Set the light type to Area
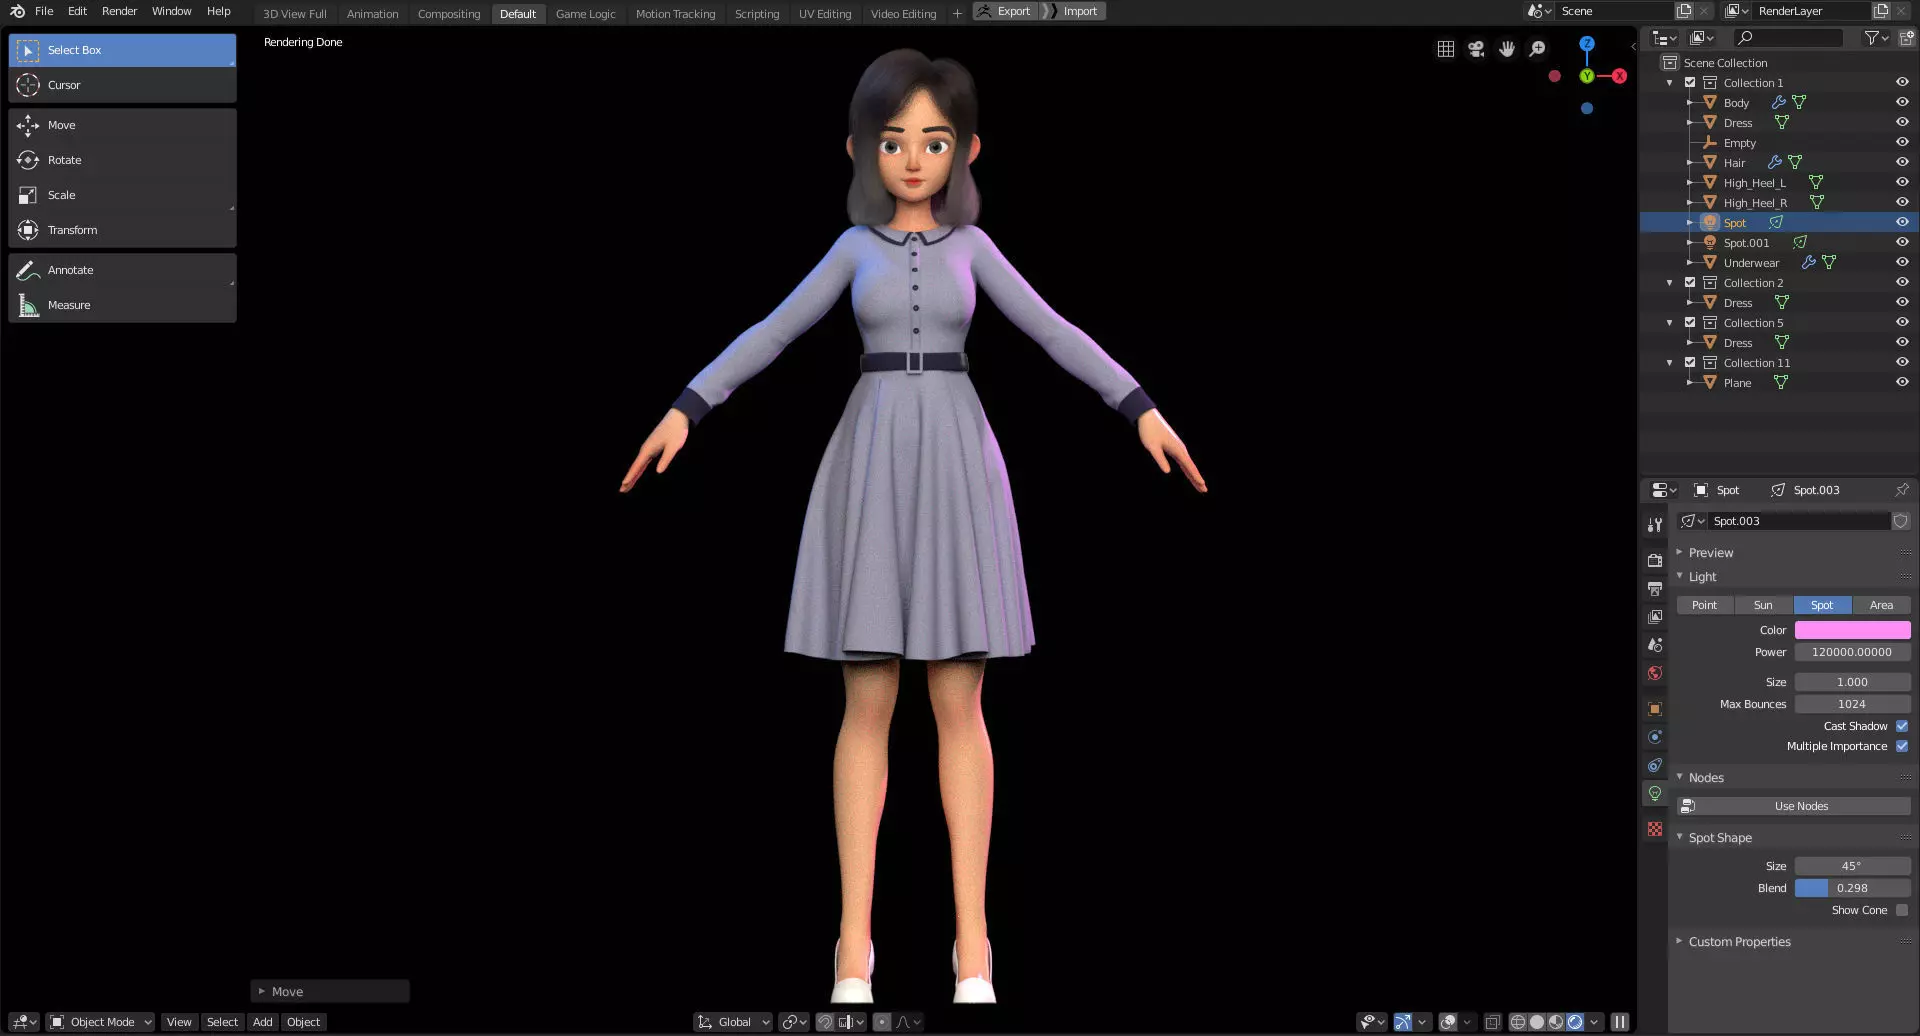Viewport: 1920px width, 1036px height. 1881,605
